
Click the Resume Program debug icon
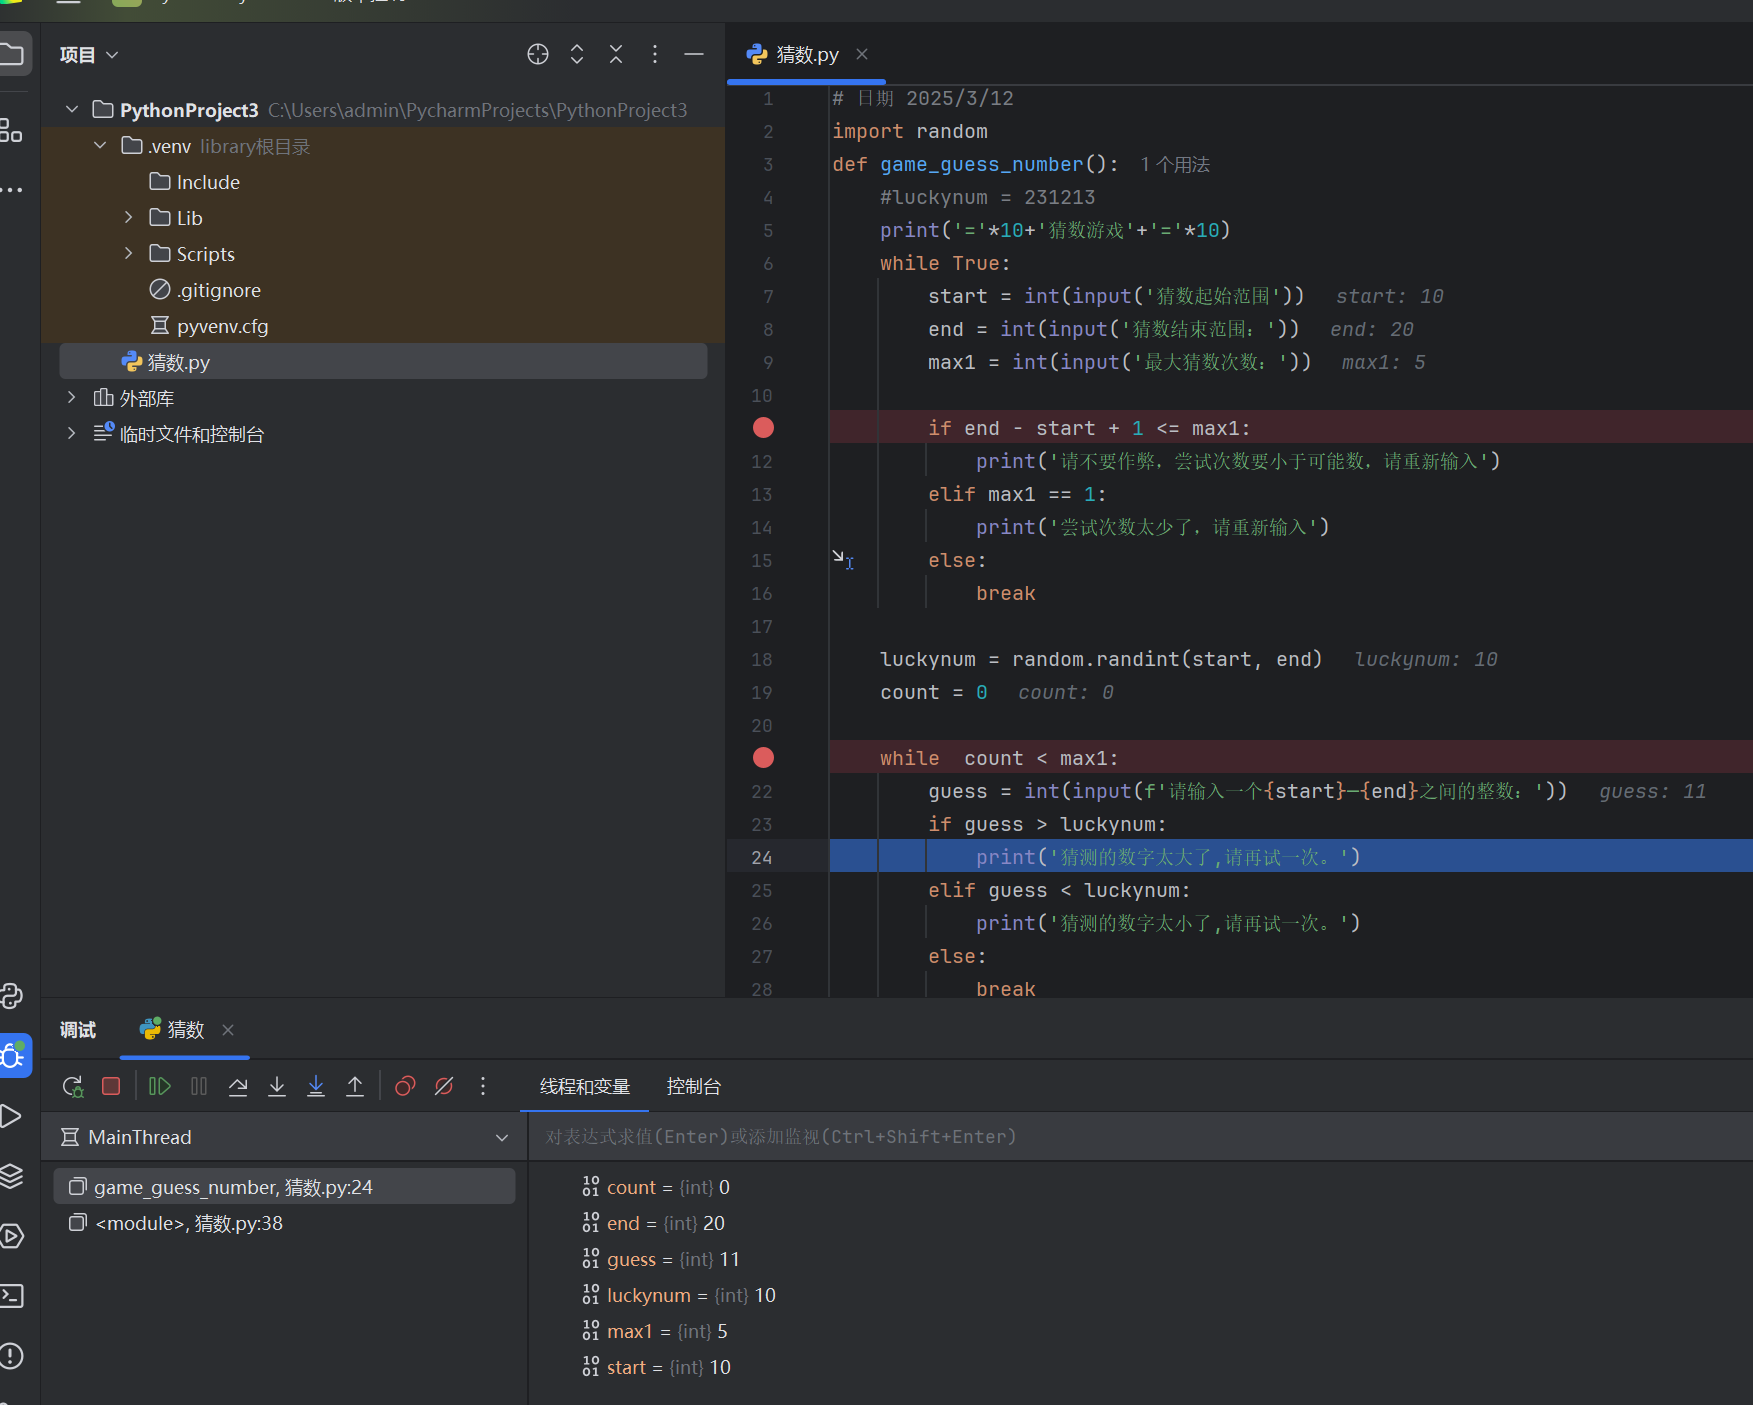[x=159, y=1086]
